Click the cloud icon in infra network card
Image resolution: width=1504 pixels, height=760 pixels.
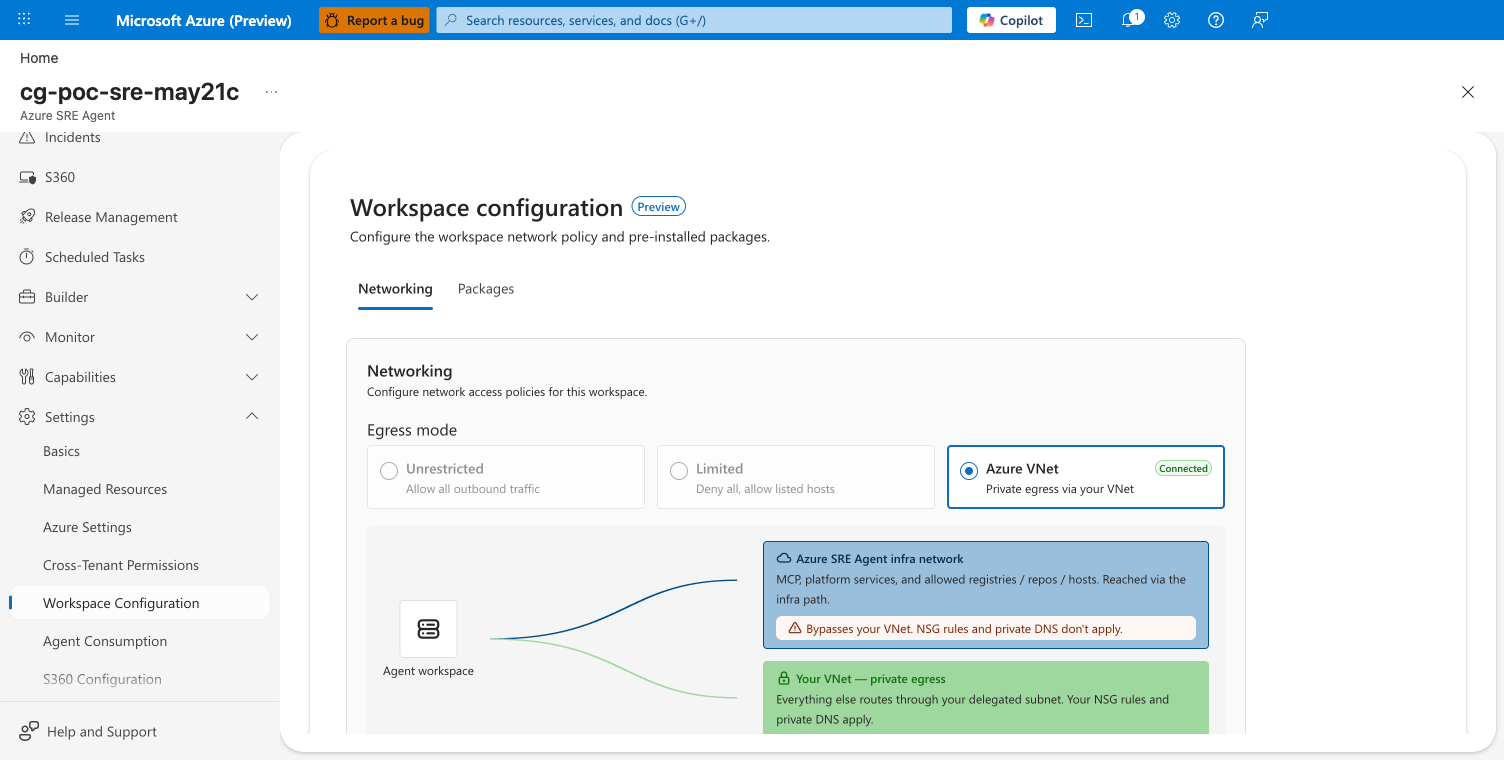pyautogui.click(x=785, y=559)
